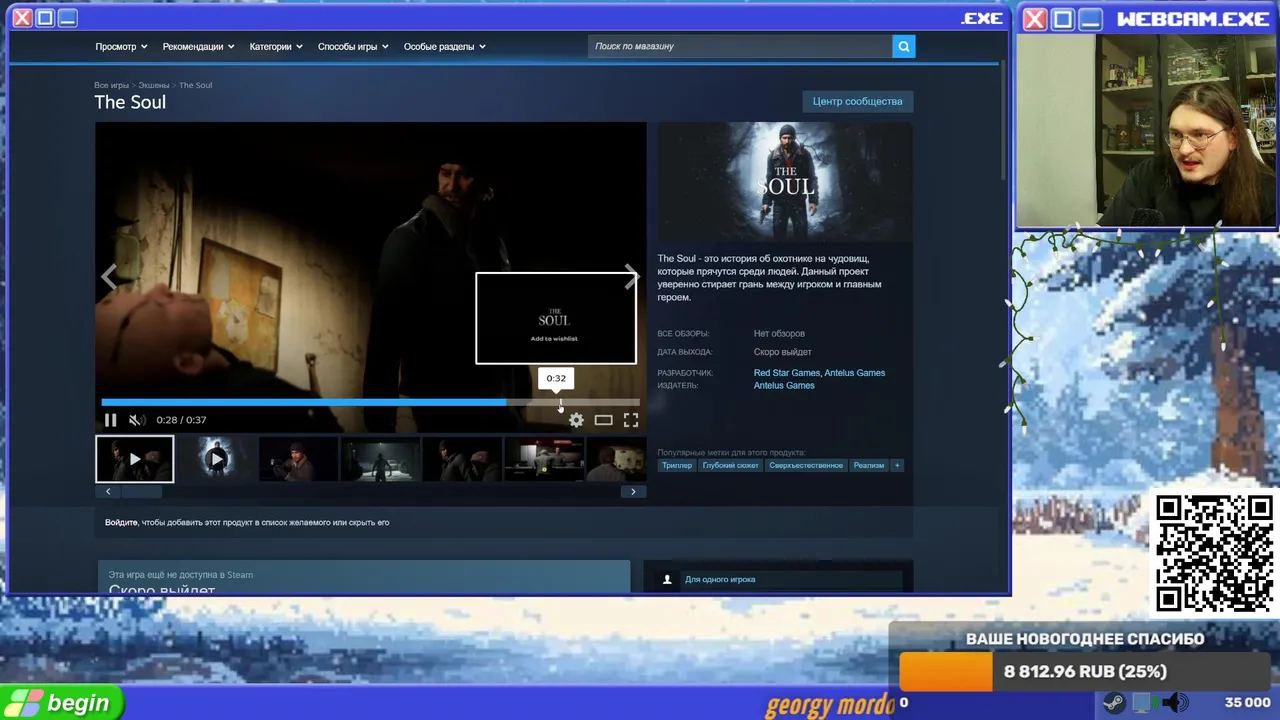Open fourth thumbnail with figure in dark street
1280x720 pixels.
coord(380,459)
